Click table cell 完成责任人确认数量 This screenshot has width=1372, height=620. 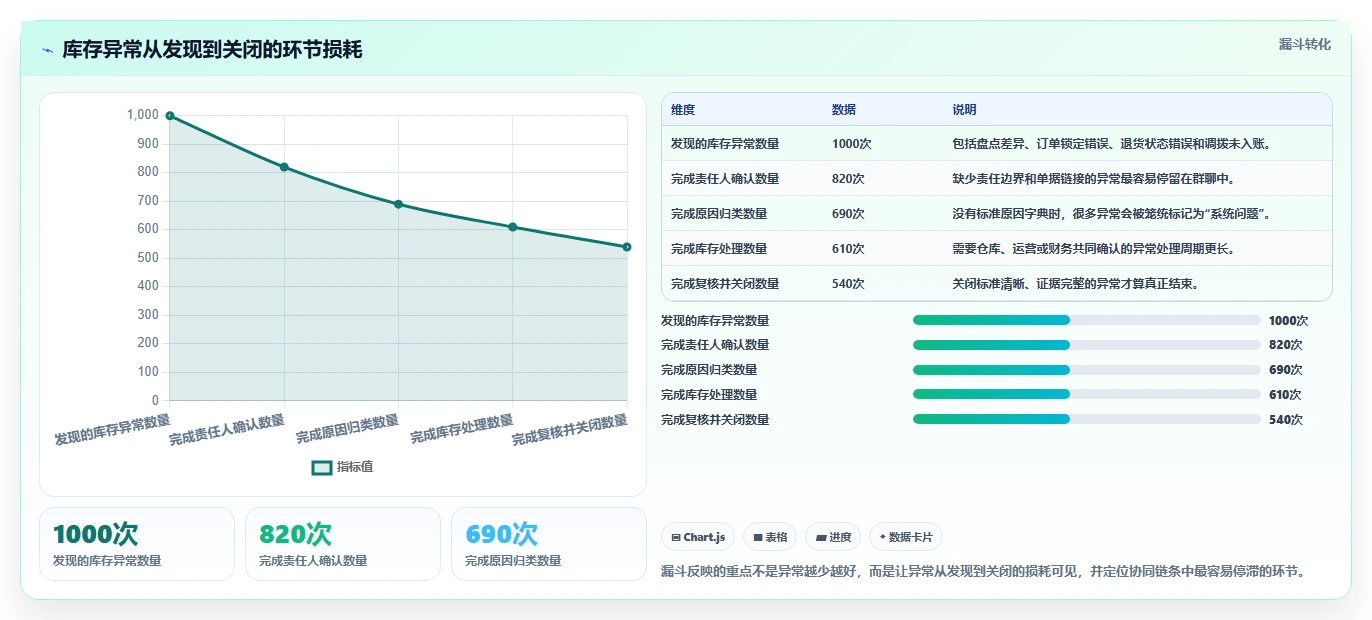click(x=725, y=179)
